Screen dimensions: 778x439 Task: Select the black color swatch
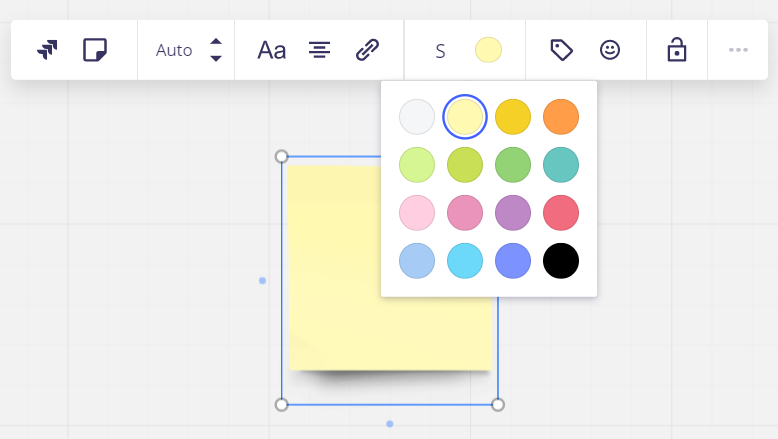(x=561, y=261)
